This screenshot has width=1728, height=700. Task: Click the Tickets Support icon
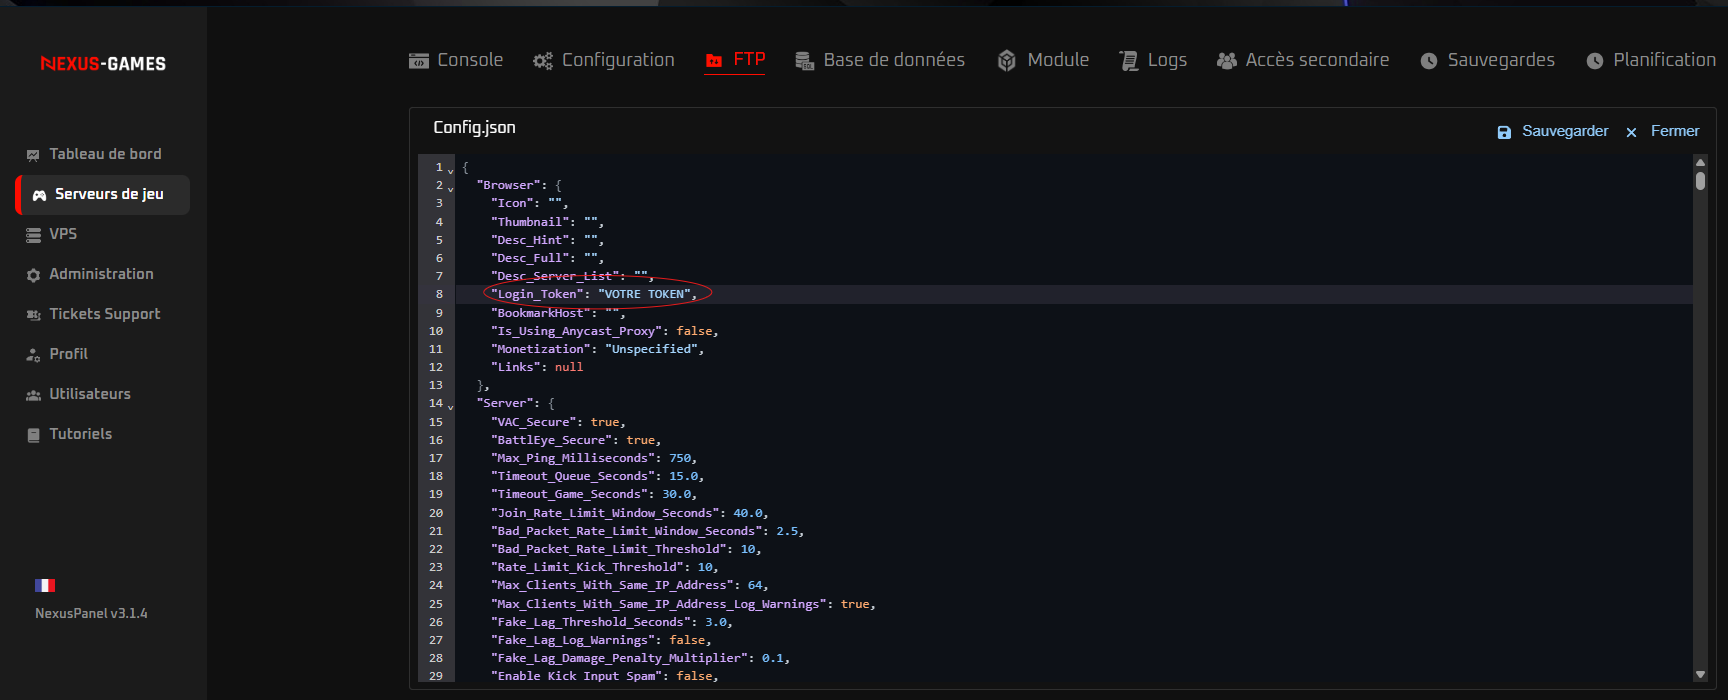(33, 315)
